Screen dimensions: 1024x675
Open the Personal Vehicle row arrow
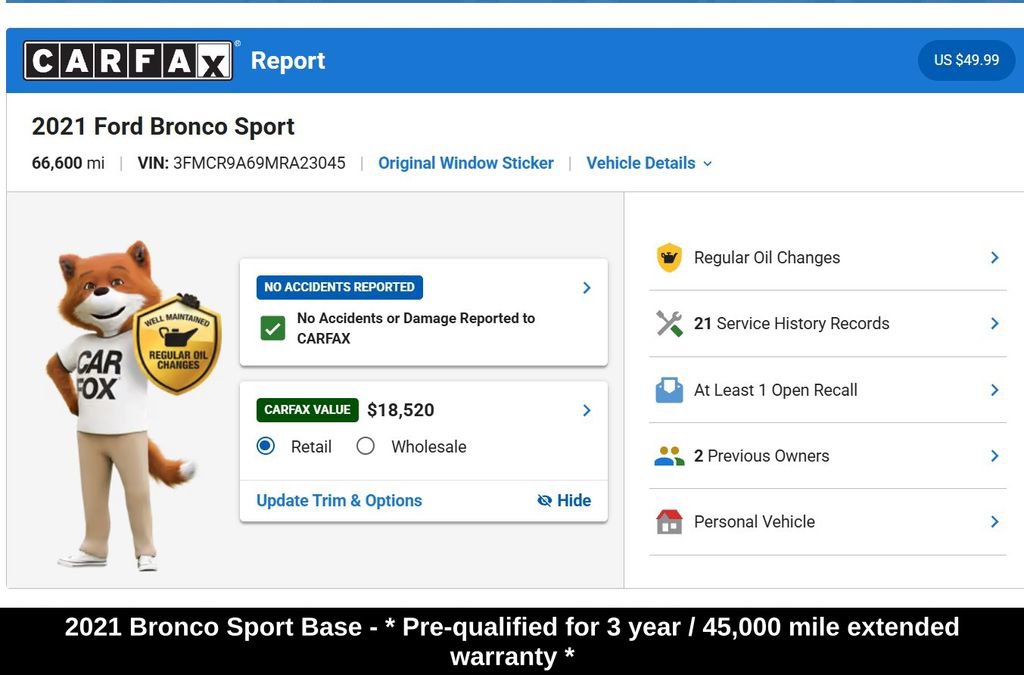click(995, 522)
